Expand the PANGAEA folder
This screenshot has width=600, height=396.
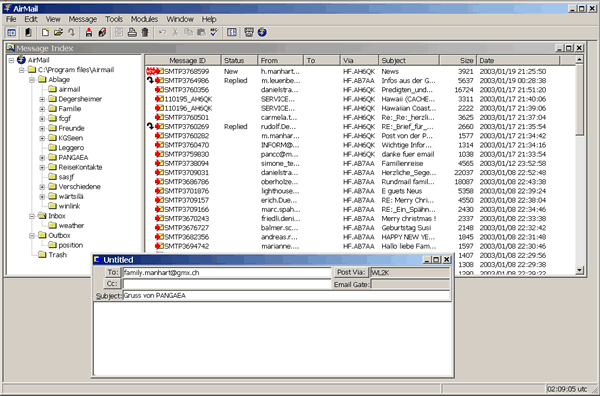(42, 157)
